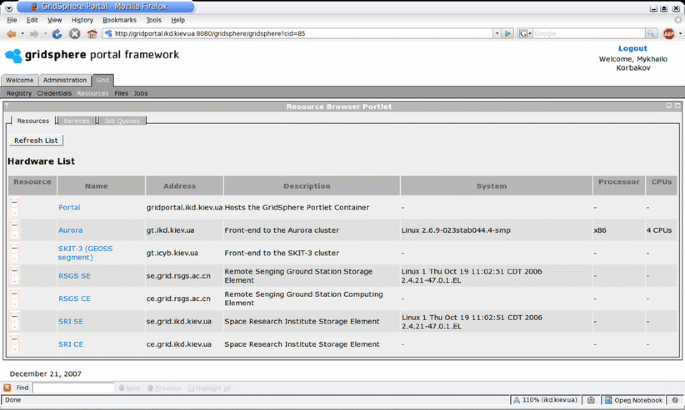Switch to the Services portlet tab
The width and height of the screenshot is (685, 410).
click(x=76, y=121)
